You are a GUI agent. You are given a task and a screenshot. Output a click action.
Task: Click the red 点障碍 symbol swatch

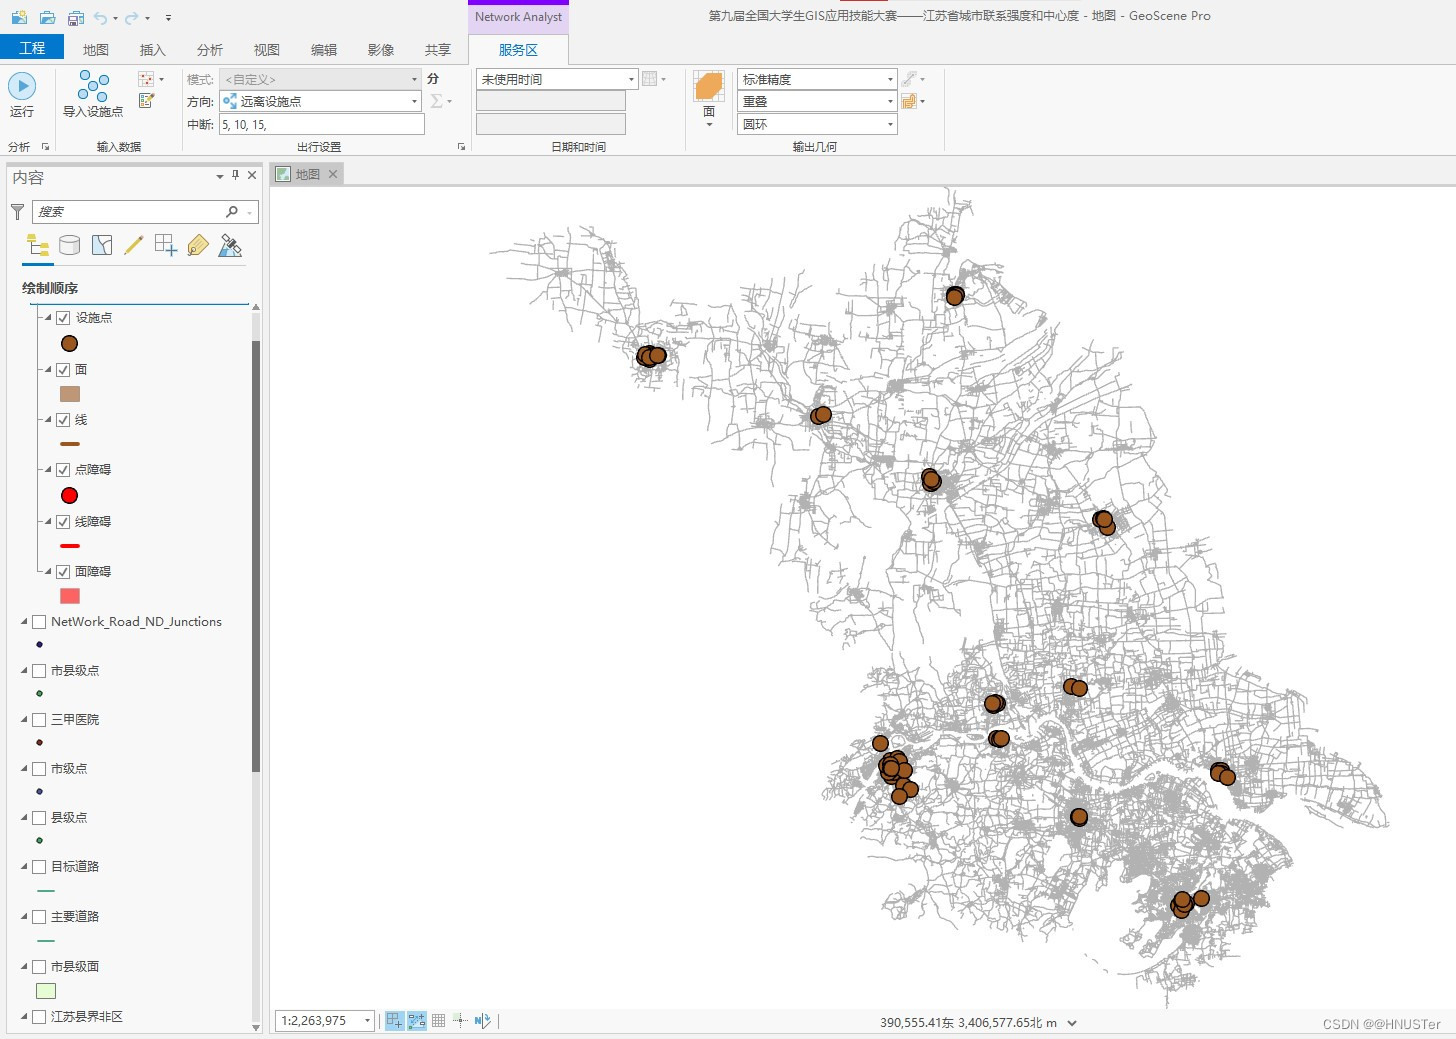pyautogui.click(x=69, y=495)
